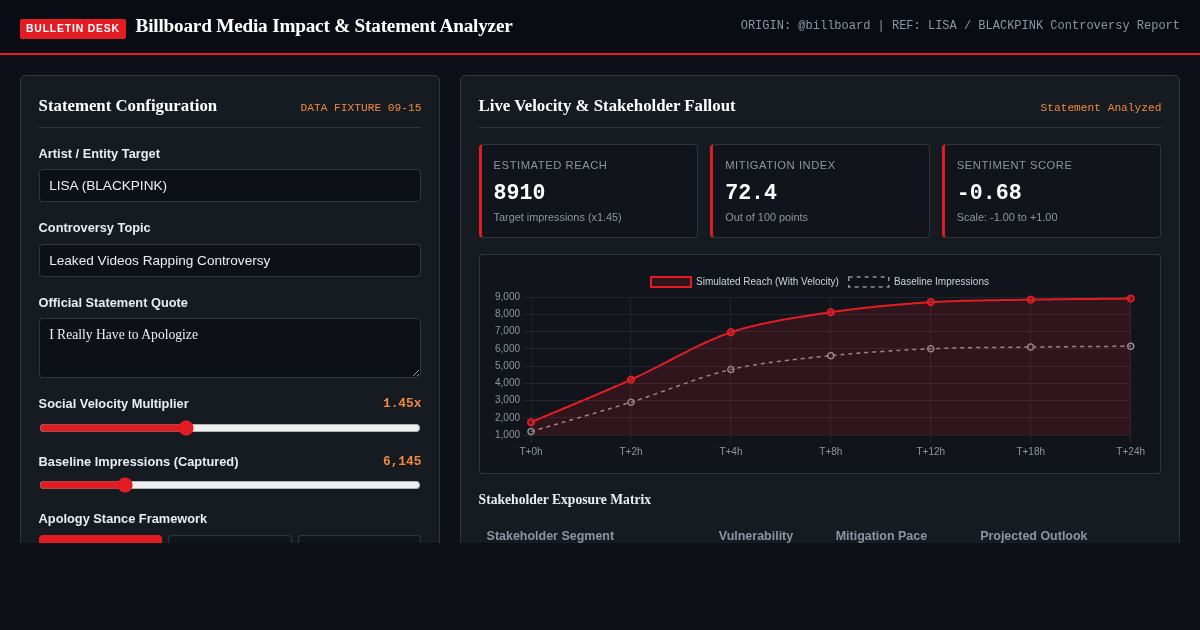Click the red data point at T+18h
The width and height of the screenshot is (1200, 630).
(1031, 299)
